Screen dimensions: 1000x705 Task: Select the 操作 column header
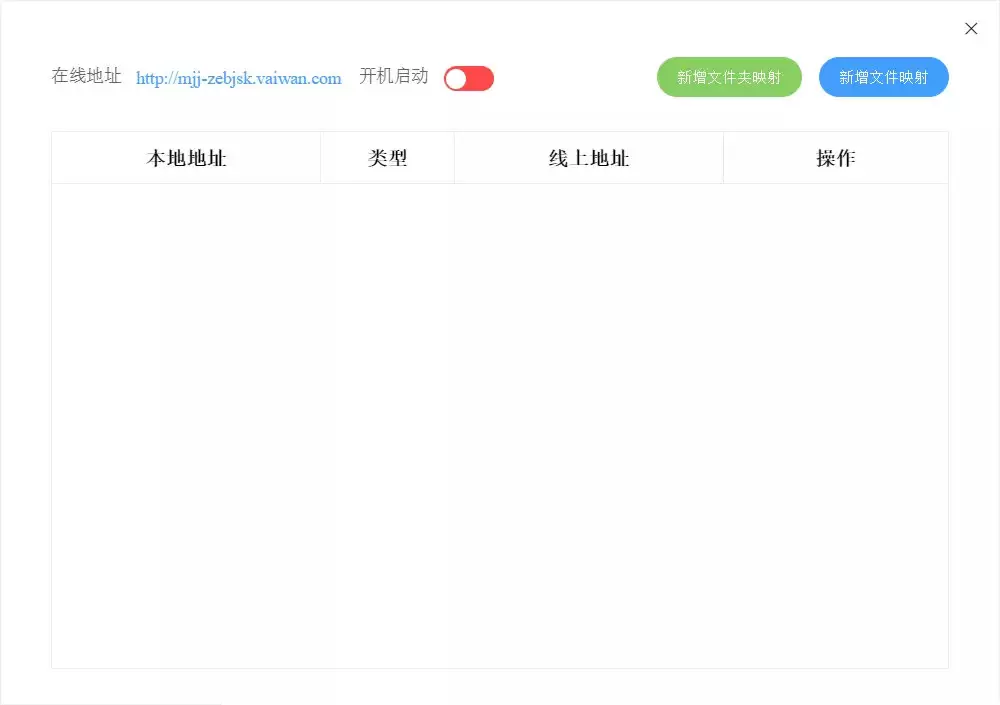835,158
